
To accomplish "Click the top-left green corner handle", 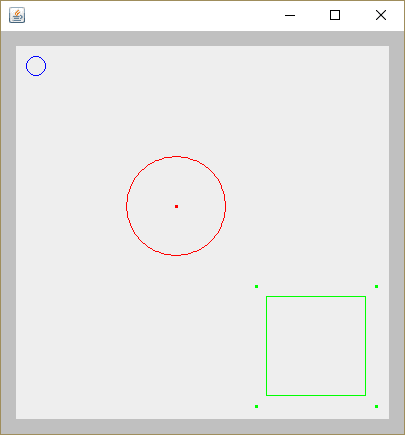I will pyautogui.click(x=256, y=286).
